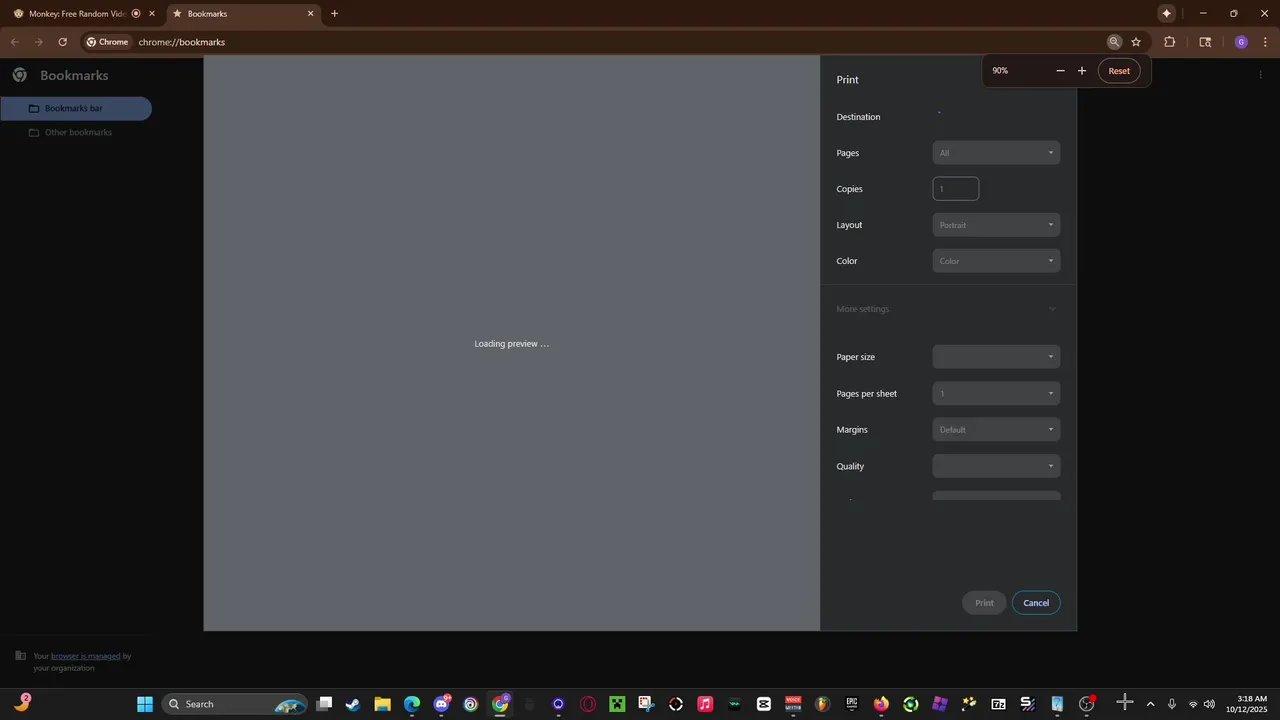Open the Pages per sheet dropdown

click(x=996, y=394)
